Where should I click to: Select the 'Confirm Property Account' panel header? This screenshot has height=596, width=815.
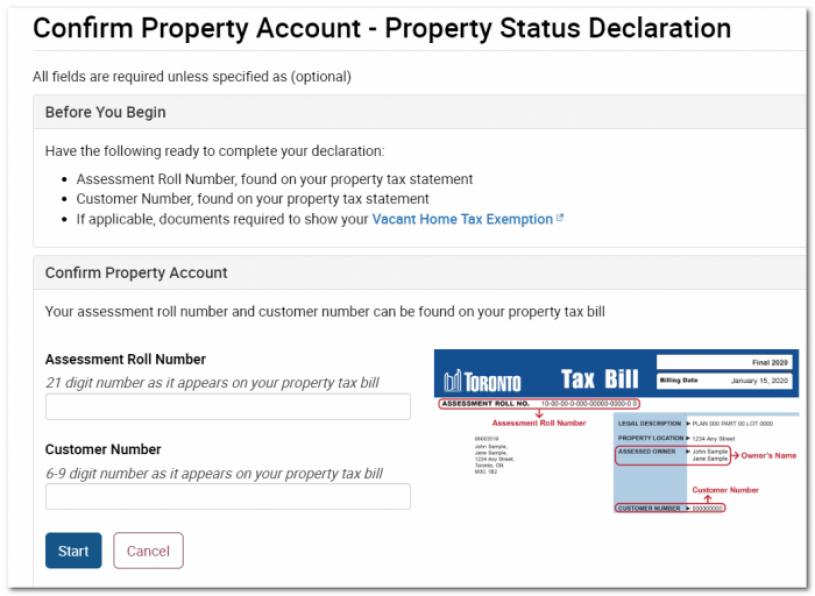[136, 272]
